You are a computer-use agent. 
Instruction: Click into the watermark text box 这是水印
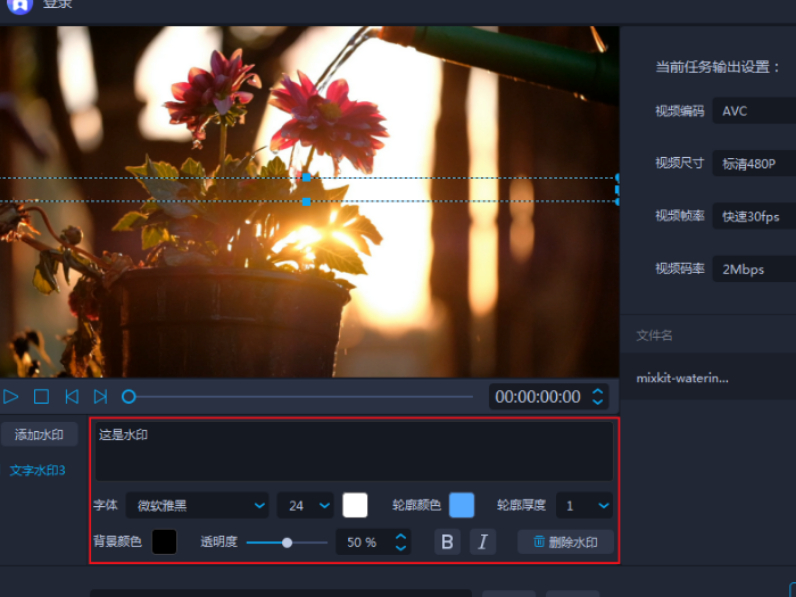point(354,451)
